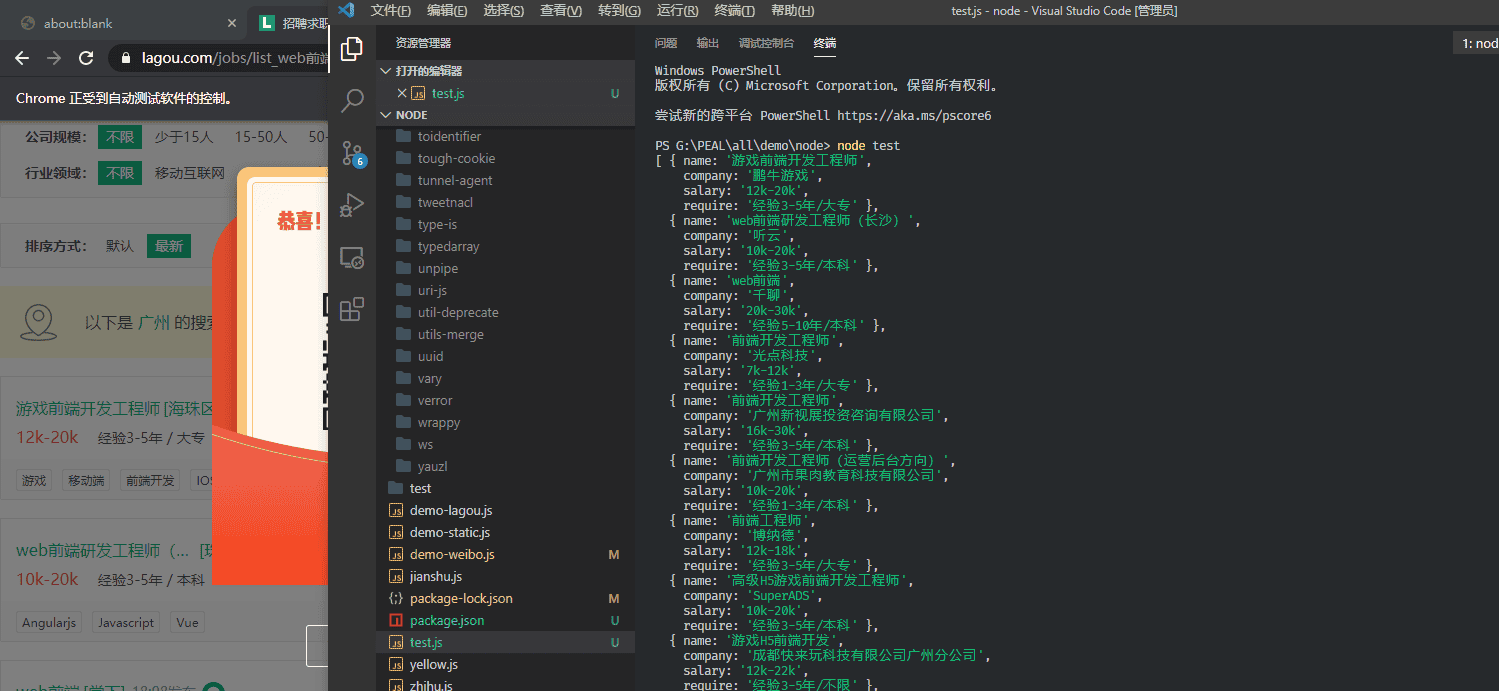Open the Search view in activity bar
Screen dimensions: 1499x691
[352, 100]
